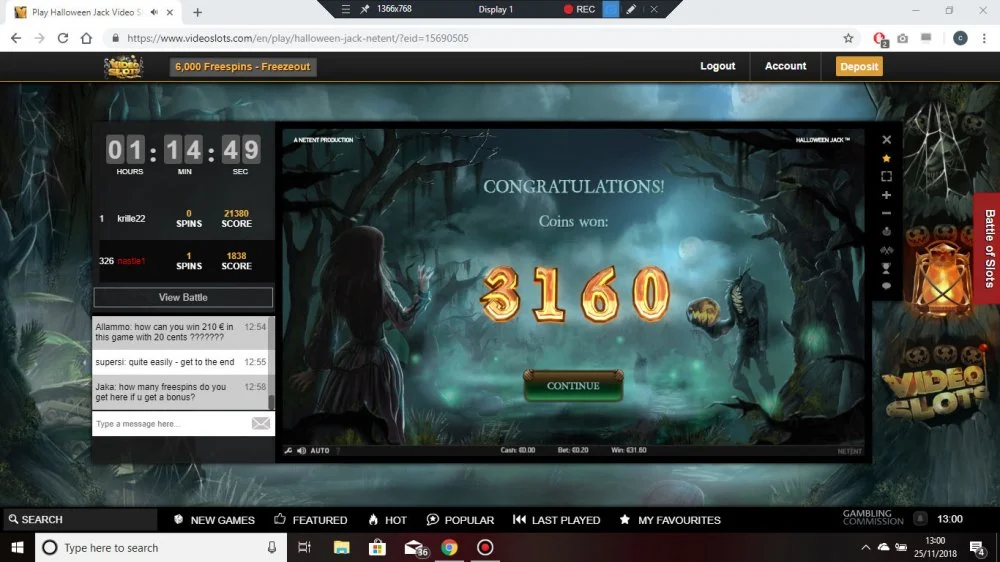Image resolution: width=1000 pixels, height=562 pixels.
Task: Open the Mail app in taskbar
Action: pyautogui.click(x=415, y=547)
